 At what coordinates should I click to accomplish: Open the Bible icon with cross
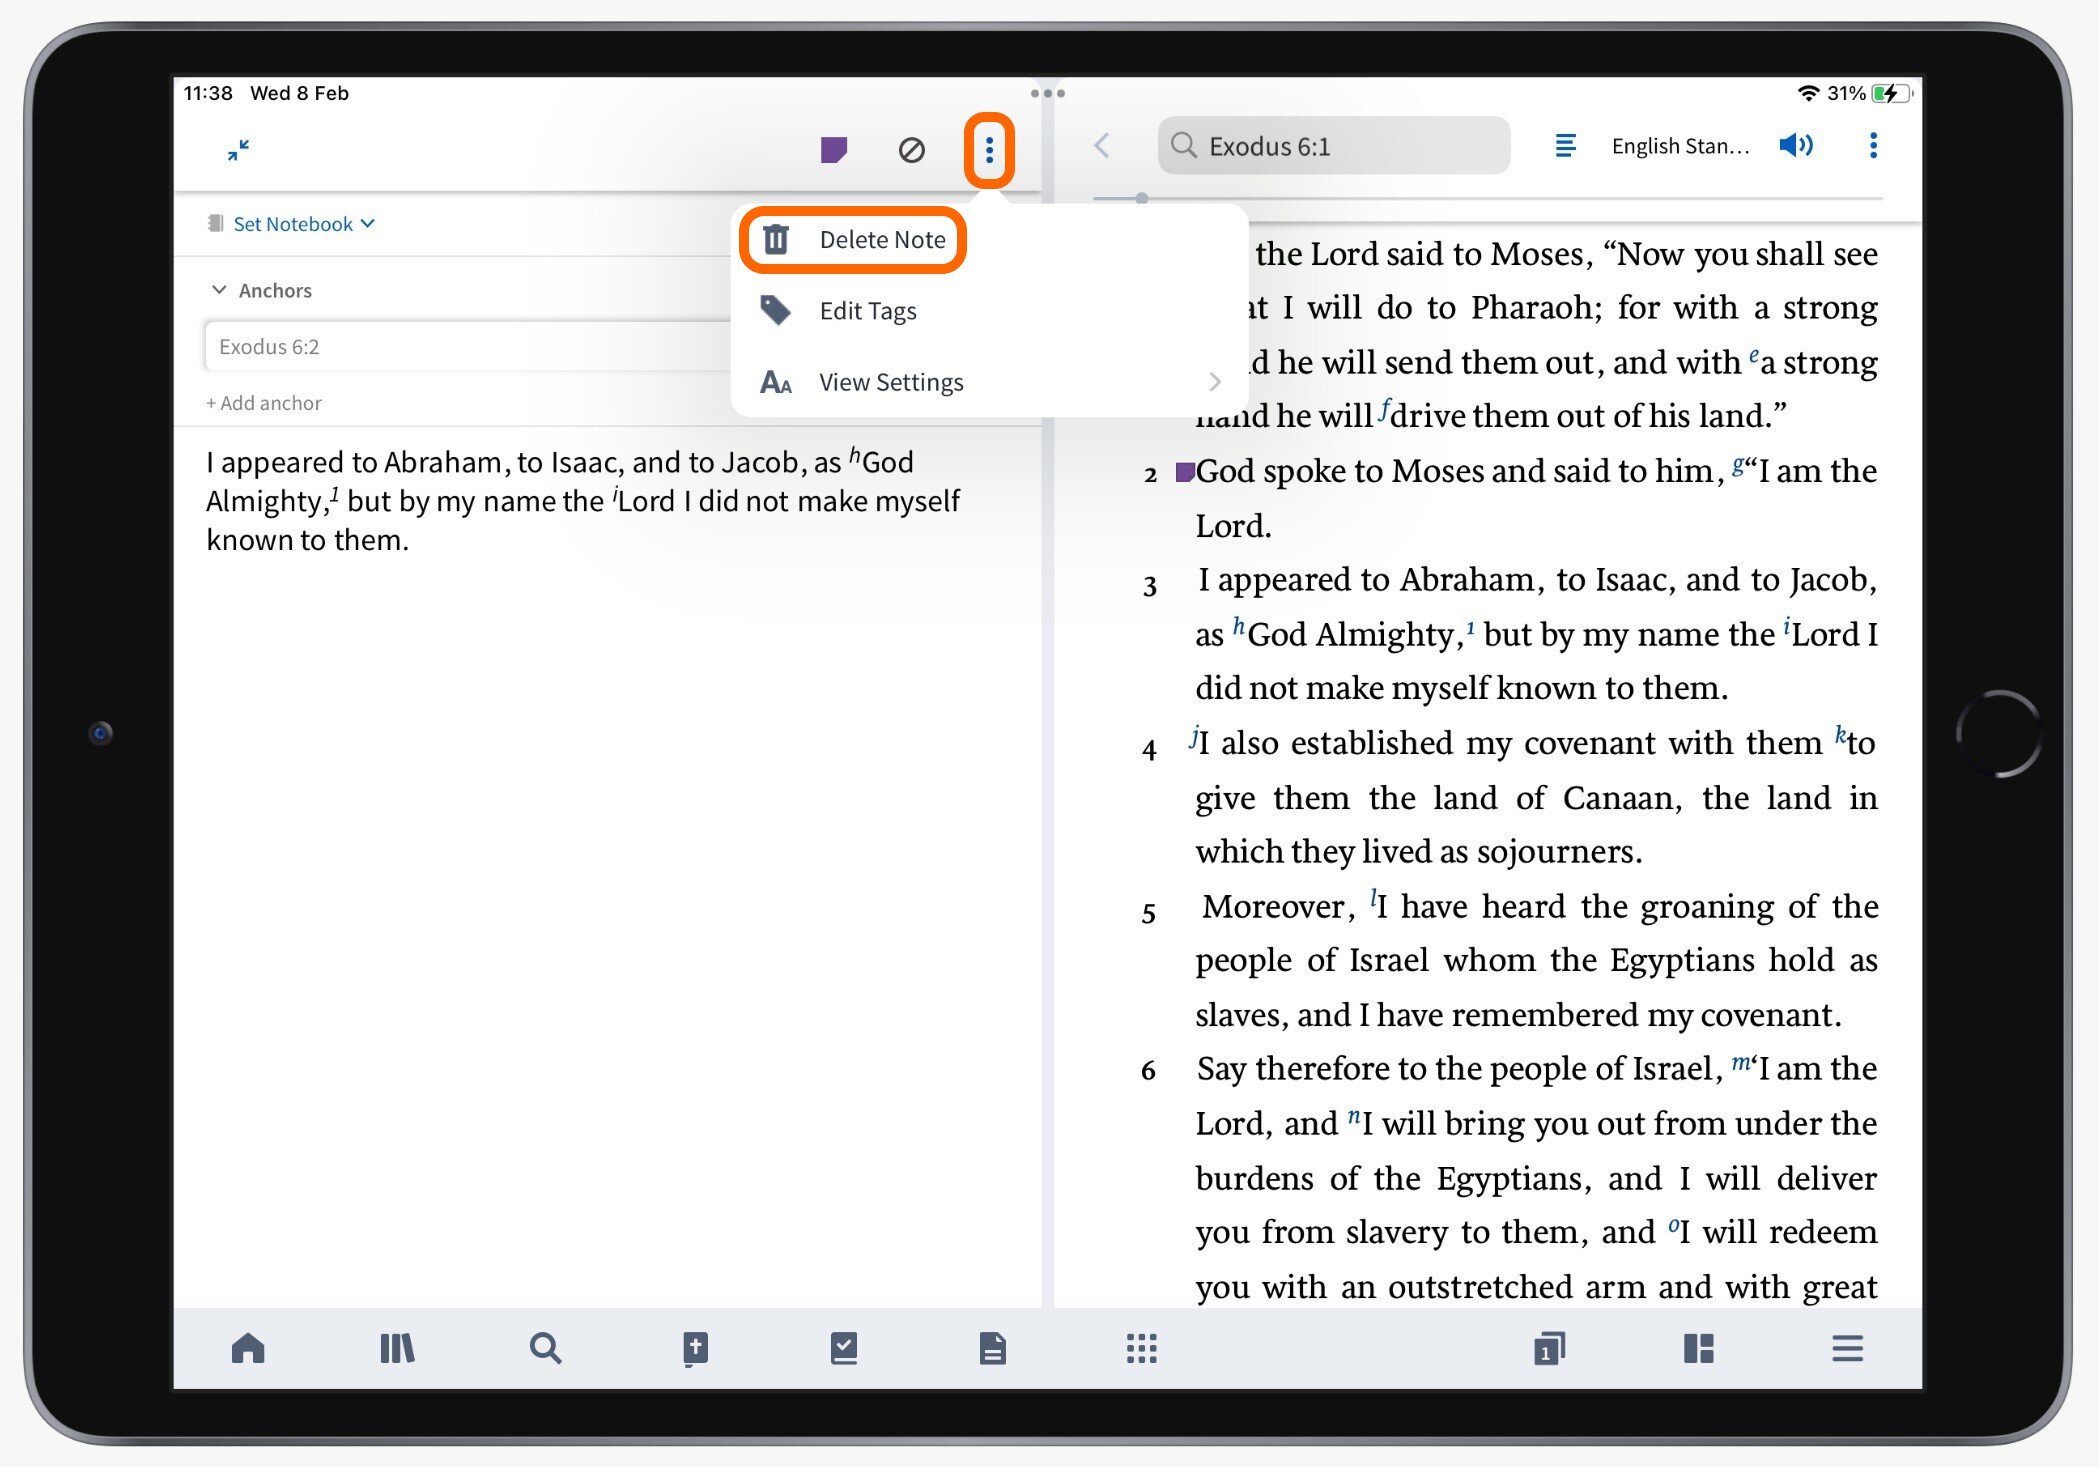(x=695, y=1349)
